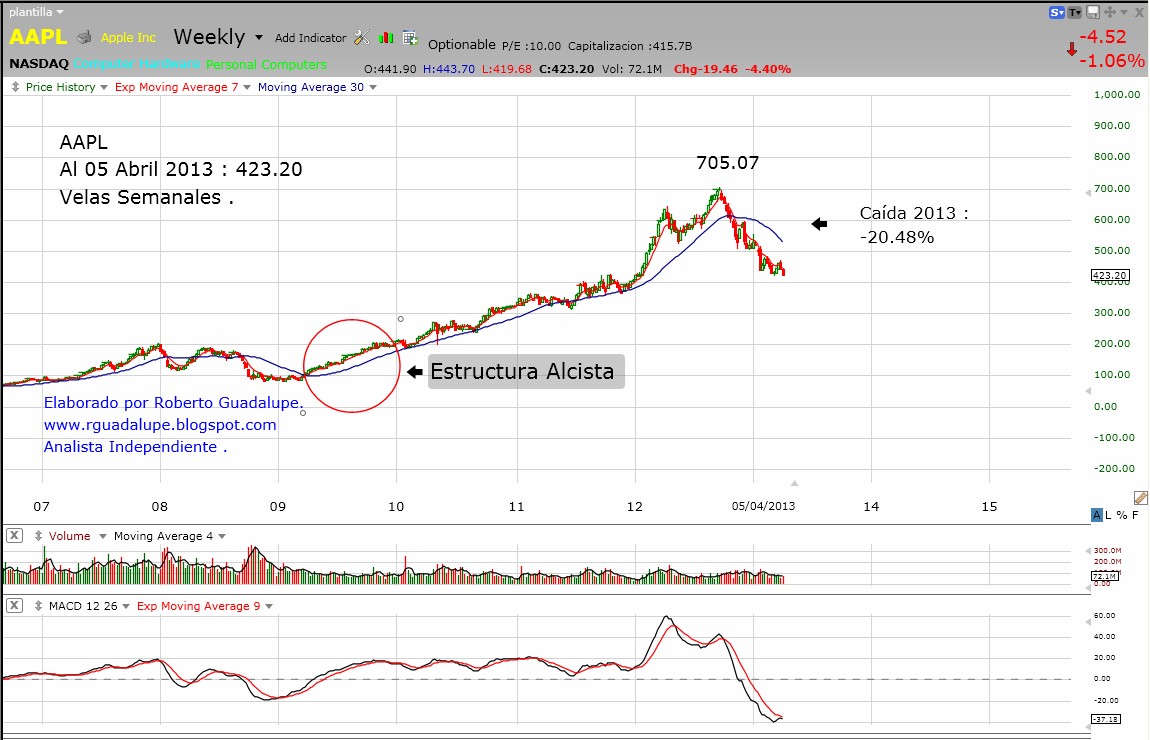Click the 05/04/2013 date label on time axis
The width and height of the screenshot is (1150, 740).
tap(763, 506)
